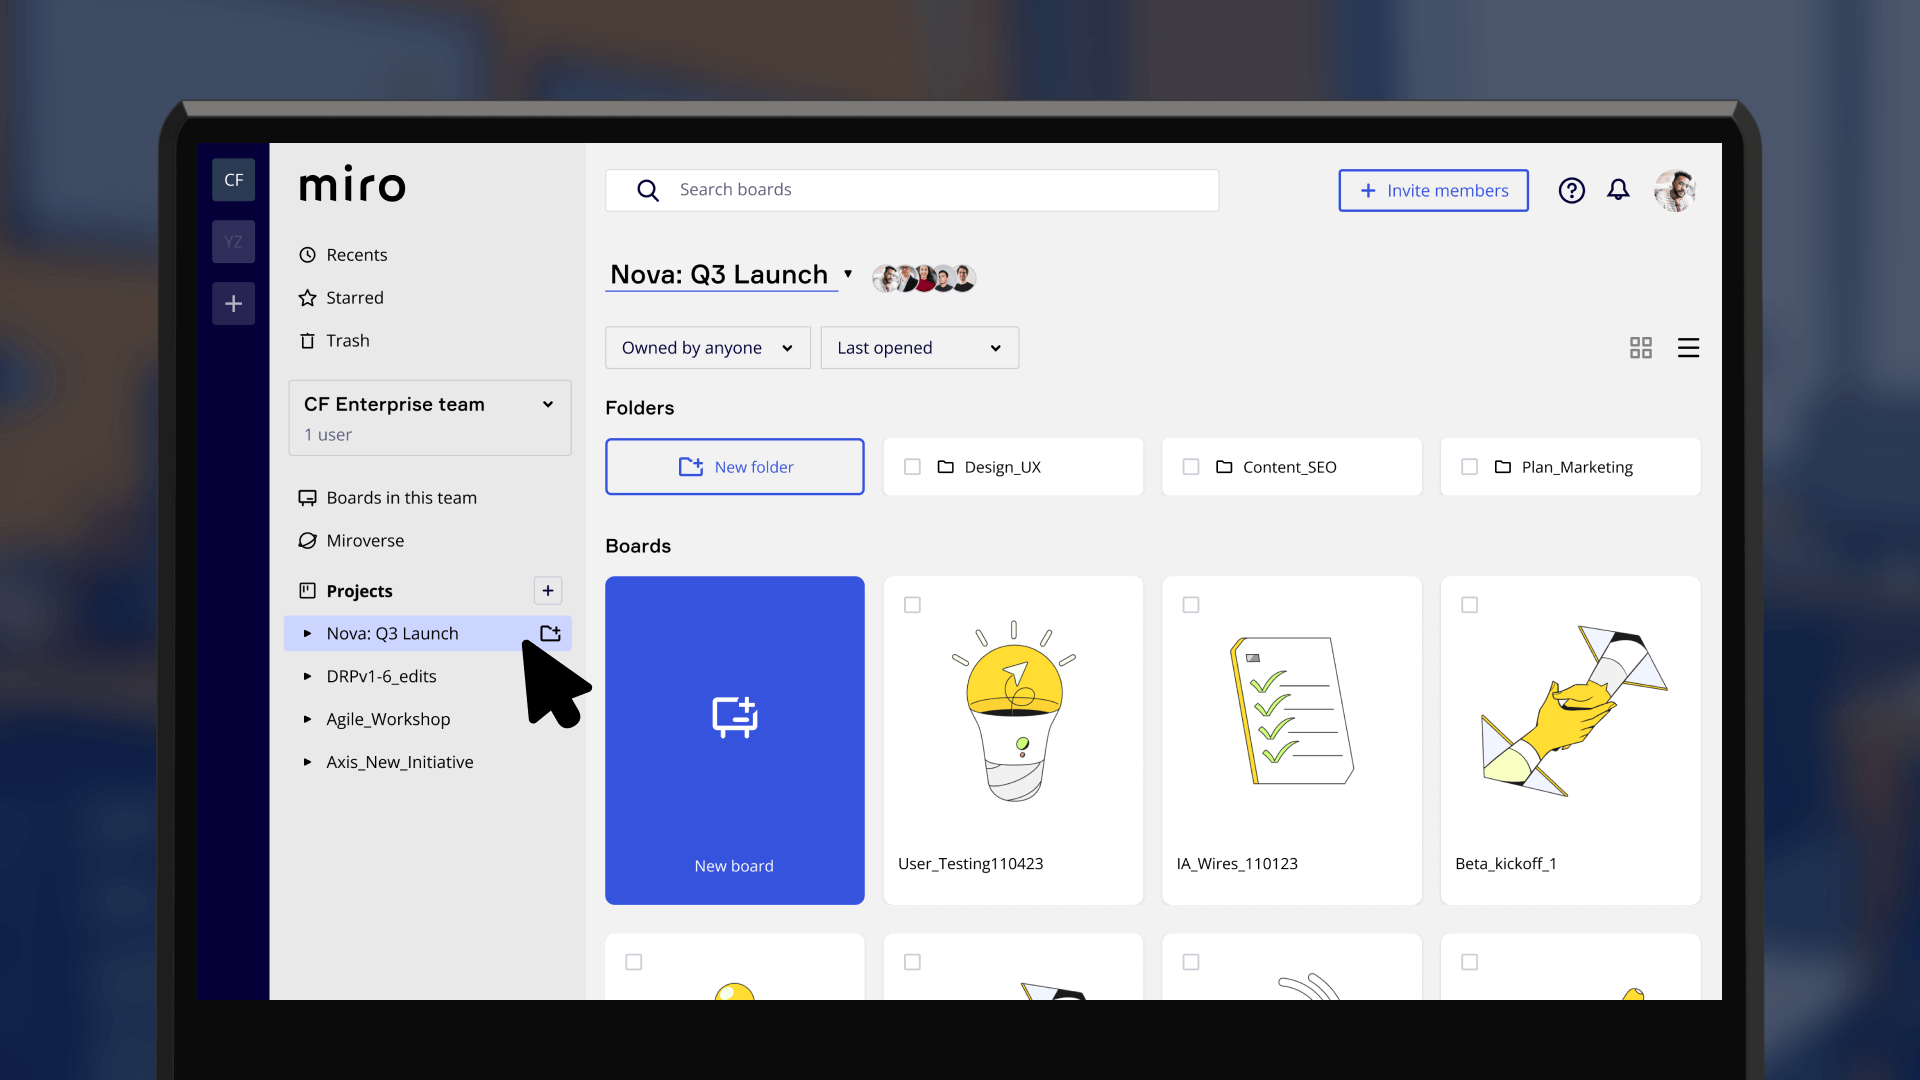1920x1080 pixels.
Task: Add a new workspace with plus tile
Action: 233,304
